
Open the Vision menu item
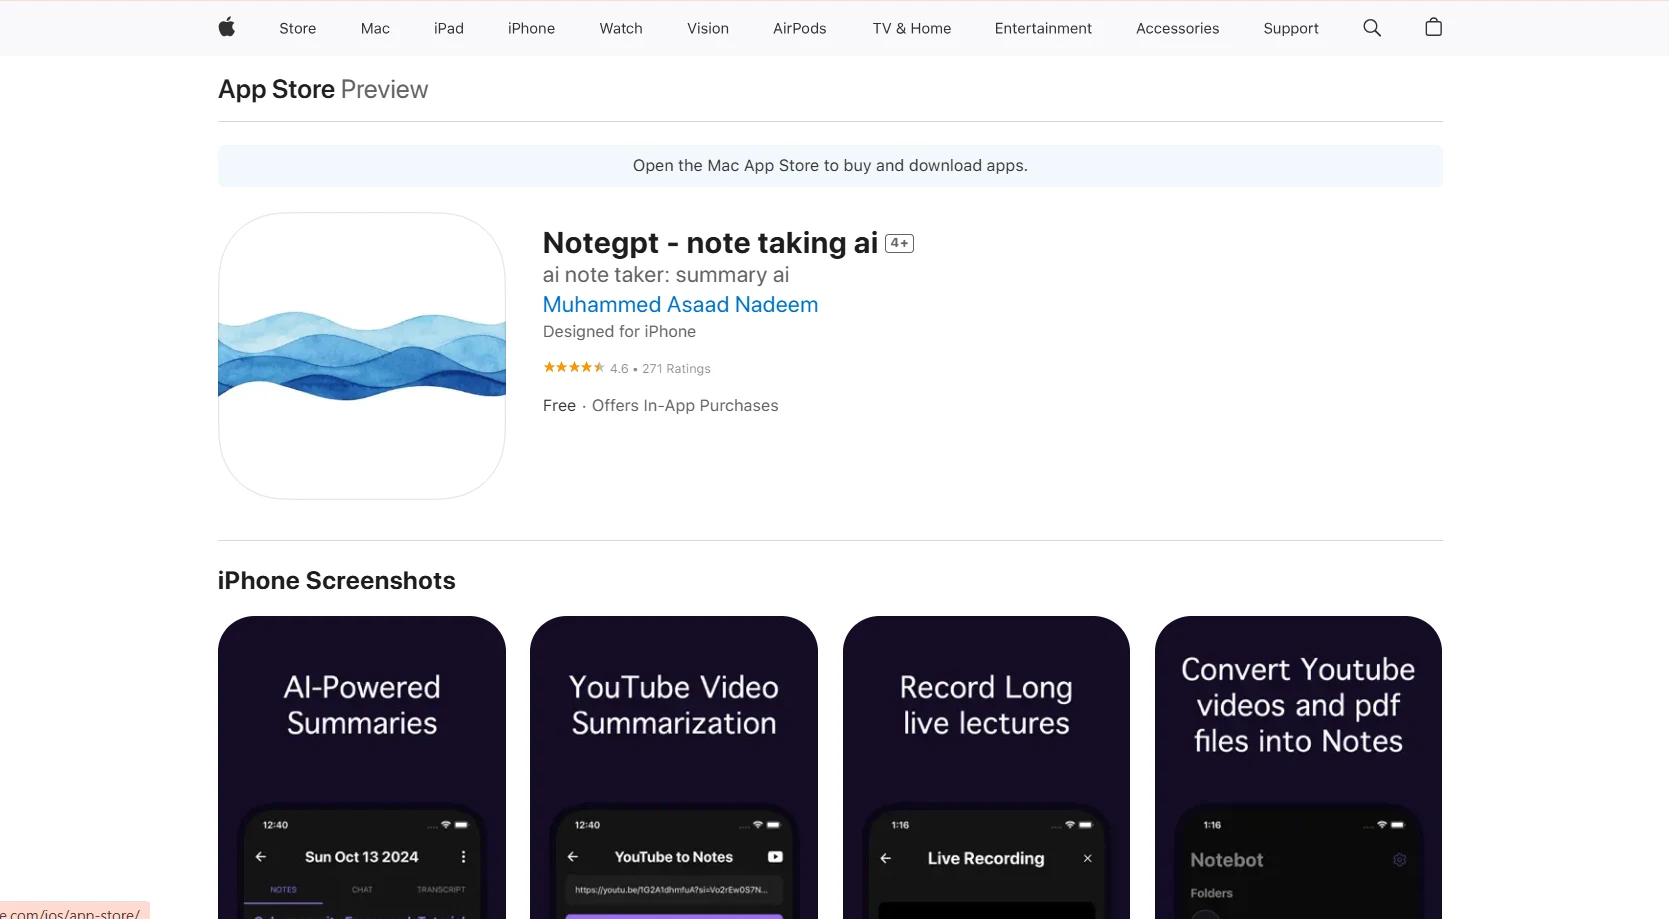coord(708,28)
